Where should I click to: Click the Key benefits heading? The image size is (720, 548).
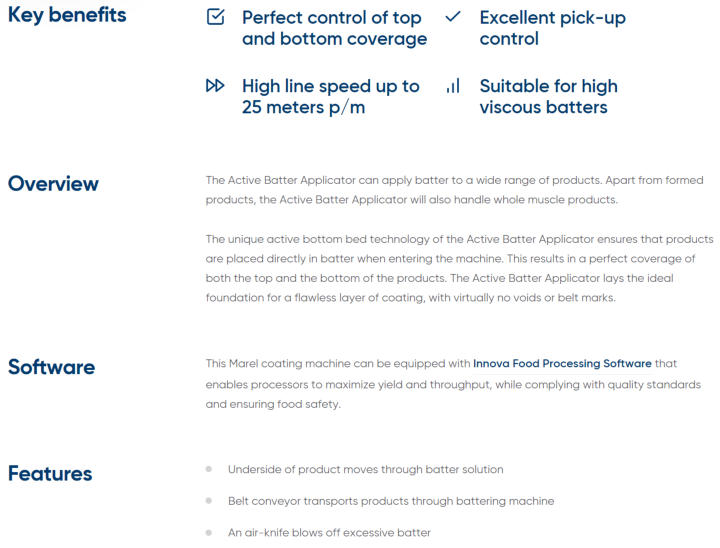pos(67,15)
